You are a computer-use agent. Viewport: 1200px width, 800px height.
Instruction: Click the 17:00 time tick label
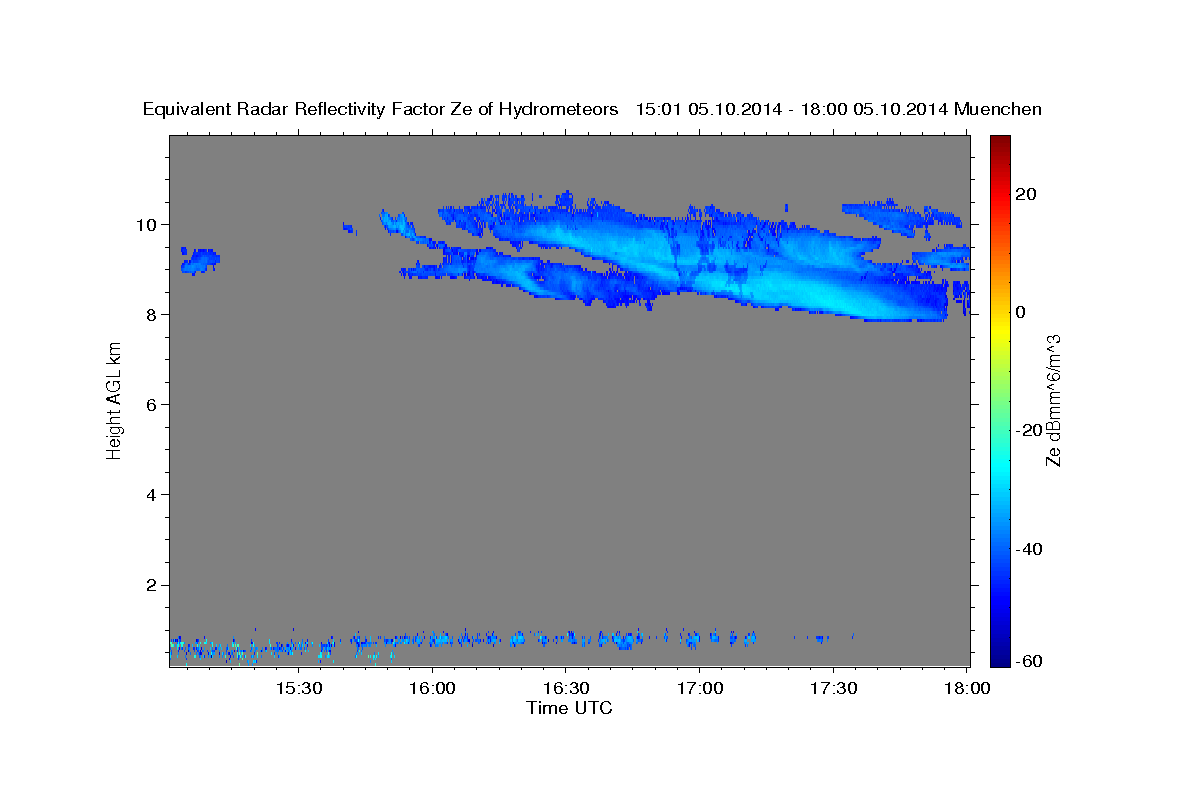699,689
